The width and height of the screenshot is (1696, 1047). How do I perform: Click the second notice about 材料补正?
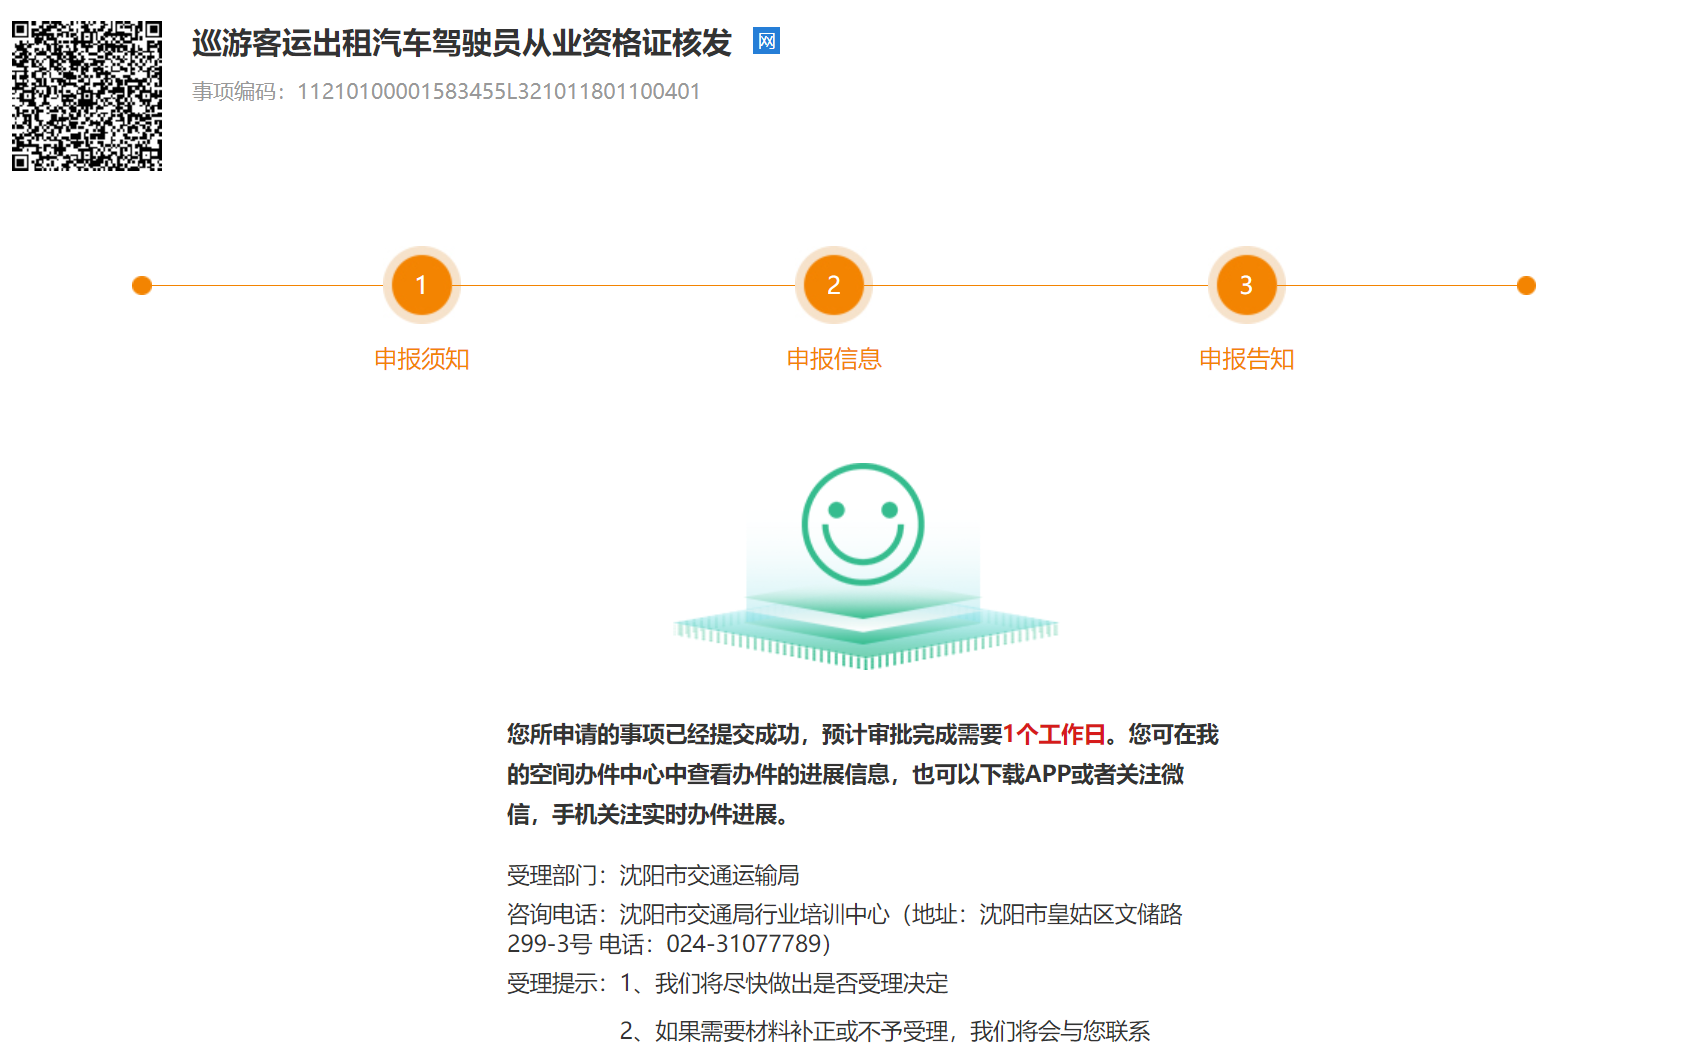(884, 1031)
